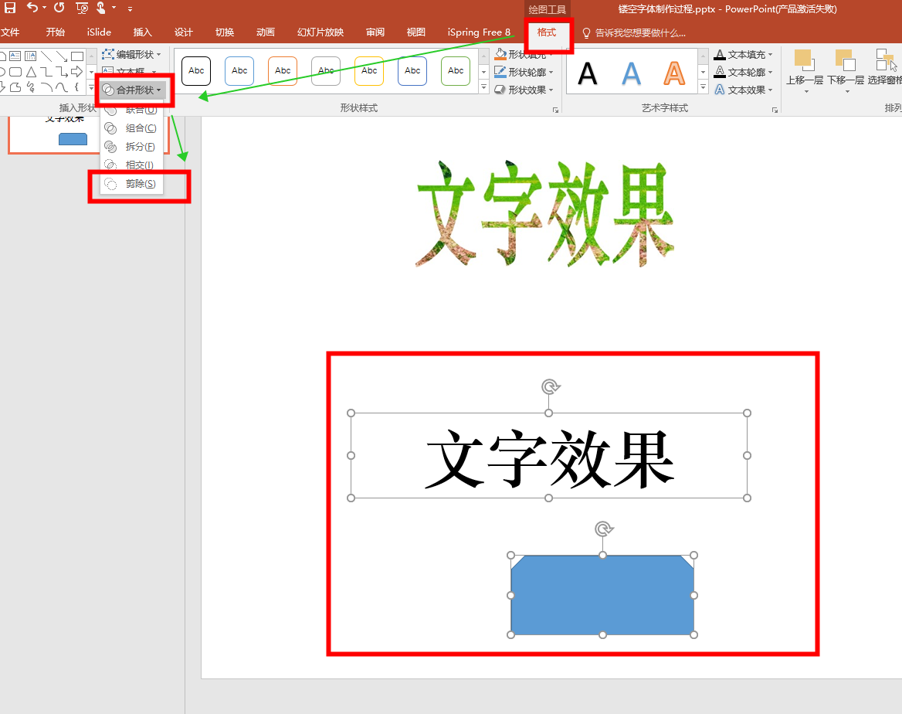Click the rotation handle above blue shape
This screenshot has height=714, width=902.
pyautogui.click(x=603, y=529)
